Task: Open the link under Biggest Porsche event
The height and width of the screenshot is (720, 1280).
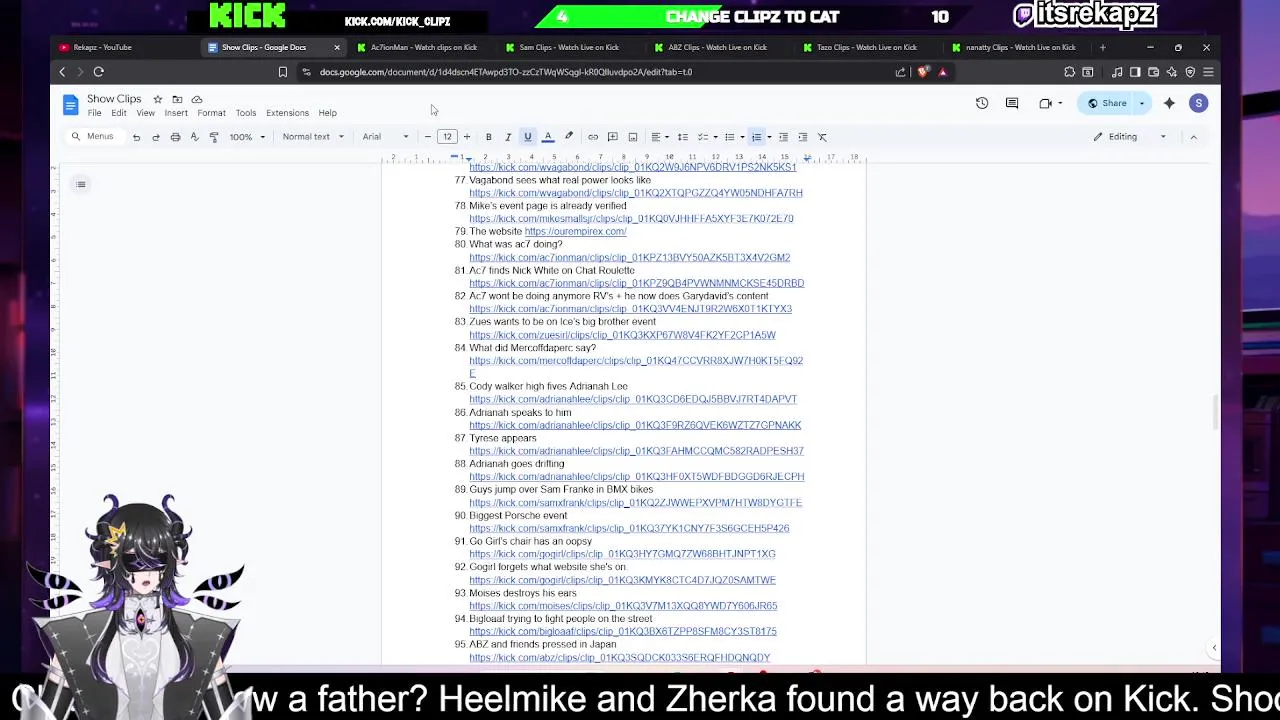Action: [x=629, y=529]
